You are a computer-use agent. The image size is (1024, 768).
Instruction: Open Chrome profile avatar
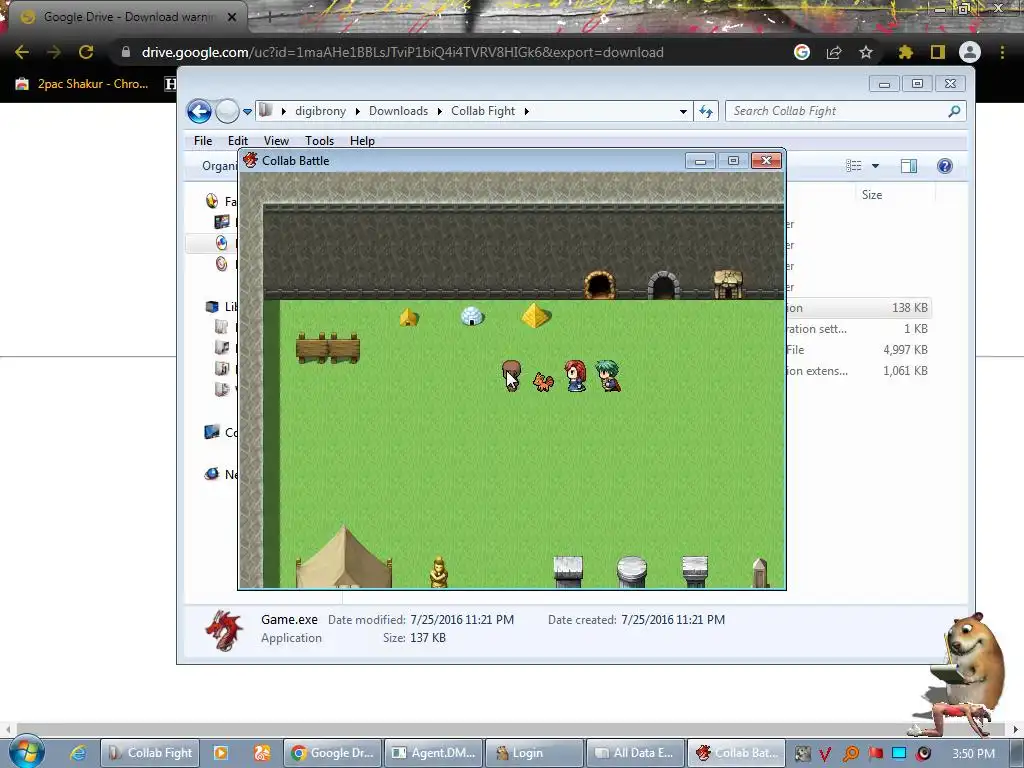(970, 52)
